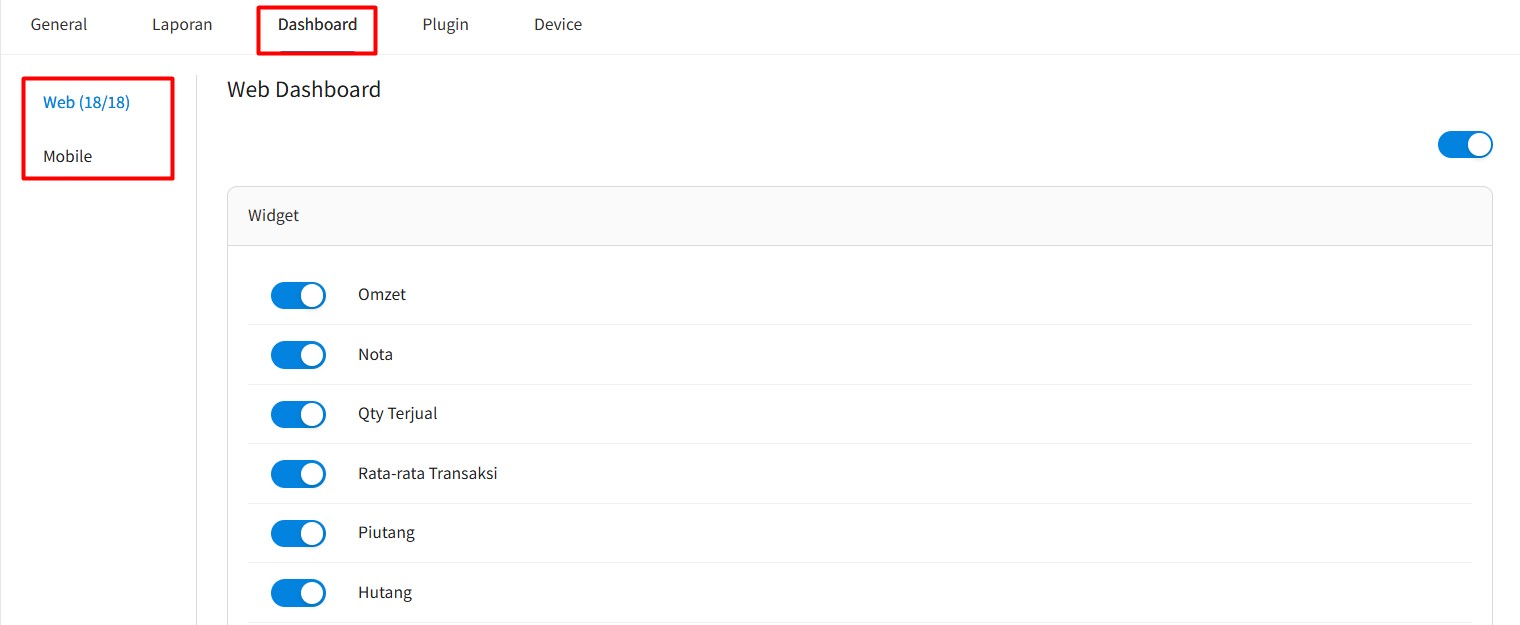Disable the Omzet widget toggle
This screenshot has width=1520, height=625.
coord(298,295)
